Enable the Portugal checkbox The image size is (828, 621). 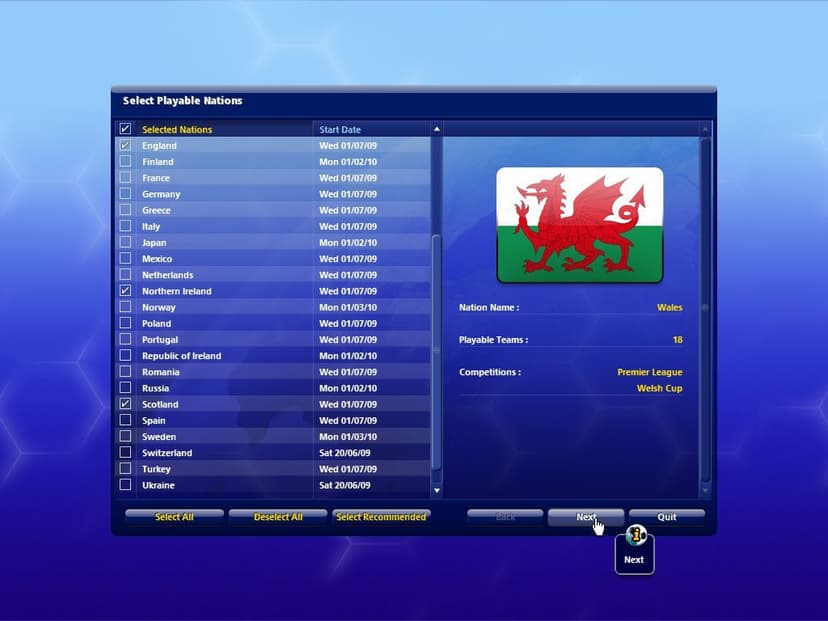(125, 339)
